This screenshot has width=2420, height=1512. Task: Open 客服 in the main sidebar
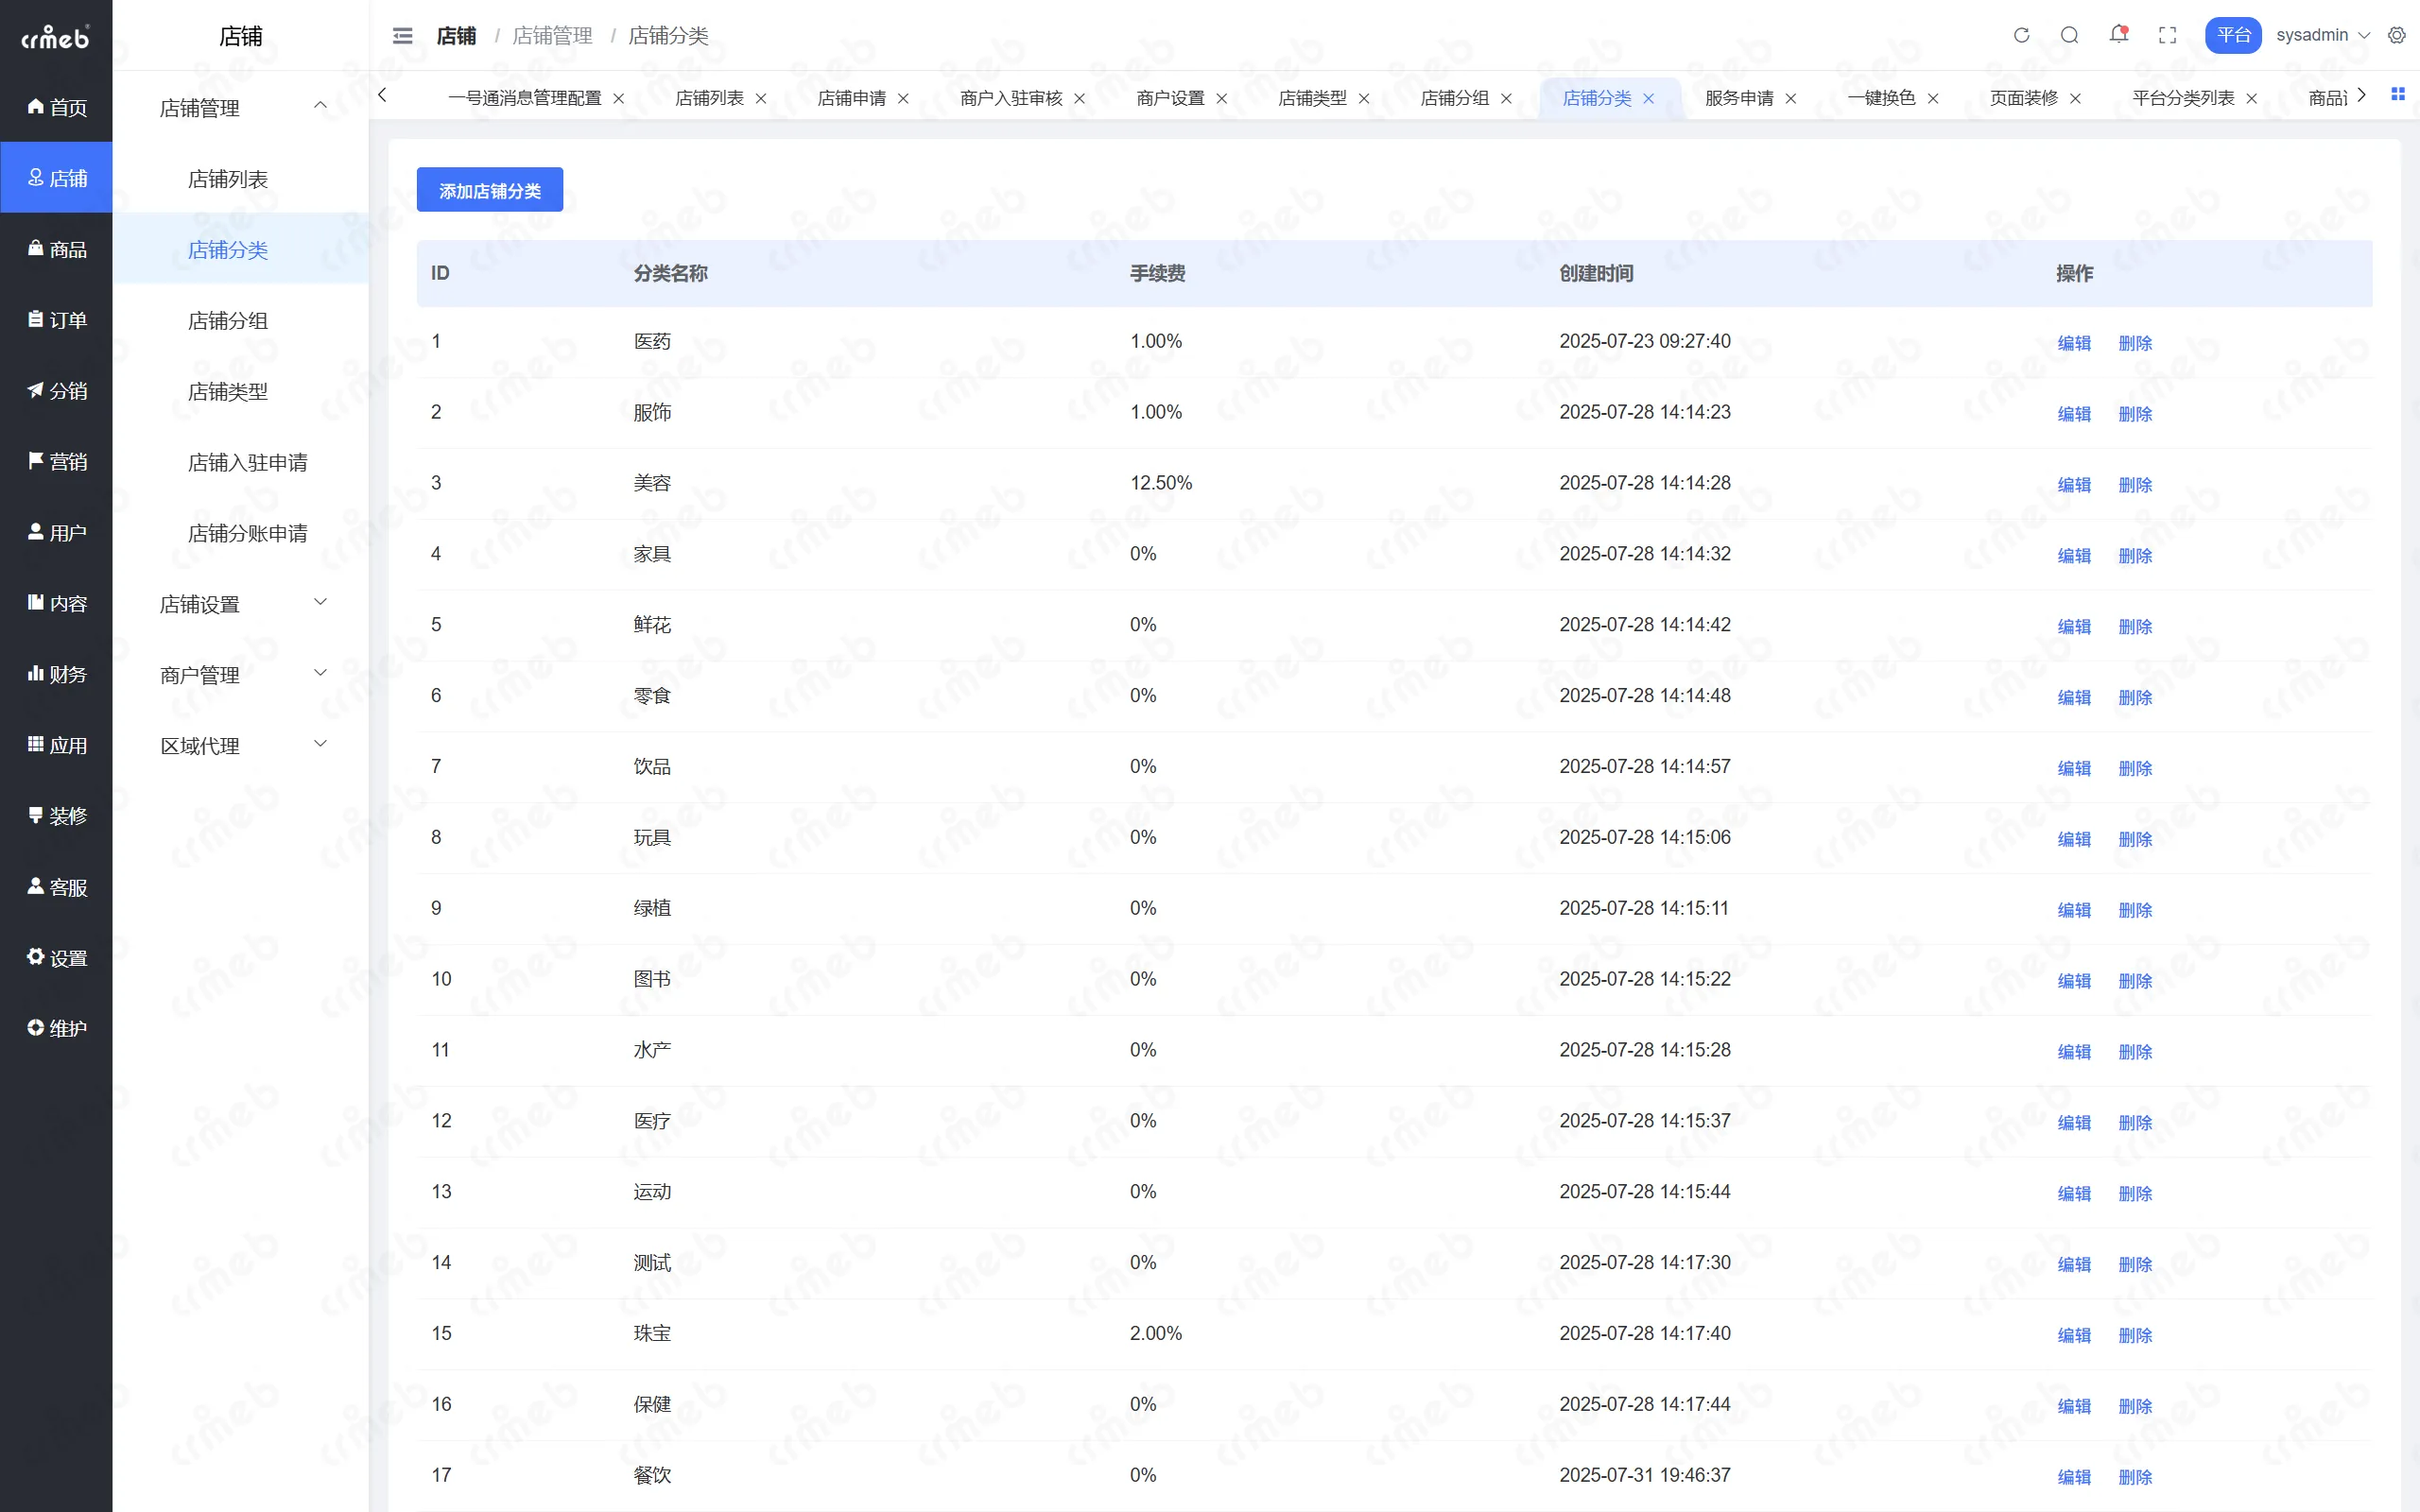click(x=56, y=888)
